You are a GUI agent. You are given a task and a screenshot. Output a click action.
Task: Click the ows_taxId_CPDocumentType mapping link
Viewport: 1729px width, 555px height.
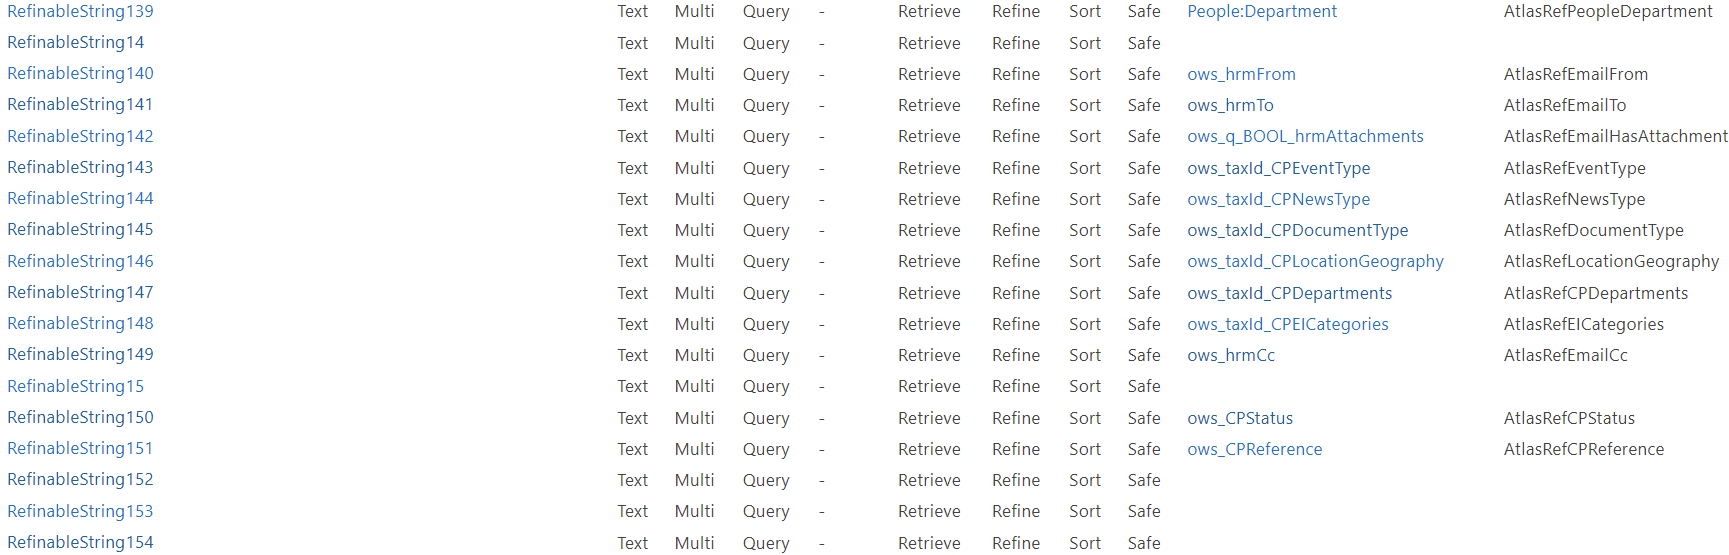(1297, 231)
